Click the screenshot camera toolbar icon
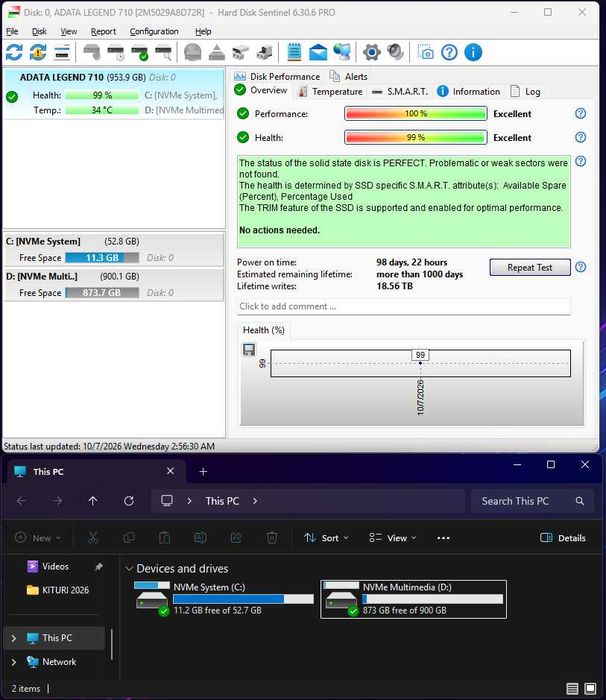This screenshot has width=606, height=700. [x=425, y=52]
